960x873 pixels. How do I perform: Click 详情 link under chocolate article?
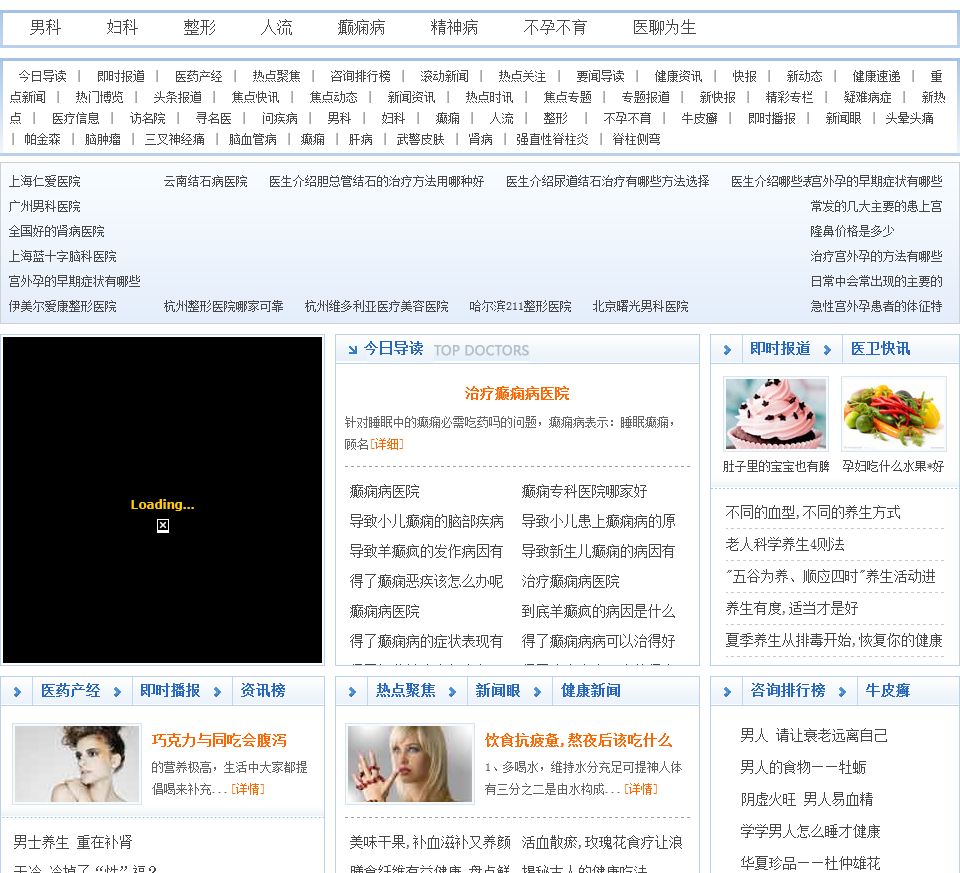(x=248, y=789)
